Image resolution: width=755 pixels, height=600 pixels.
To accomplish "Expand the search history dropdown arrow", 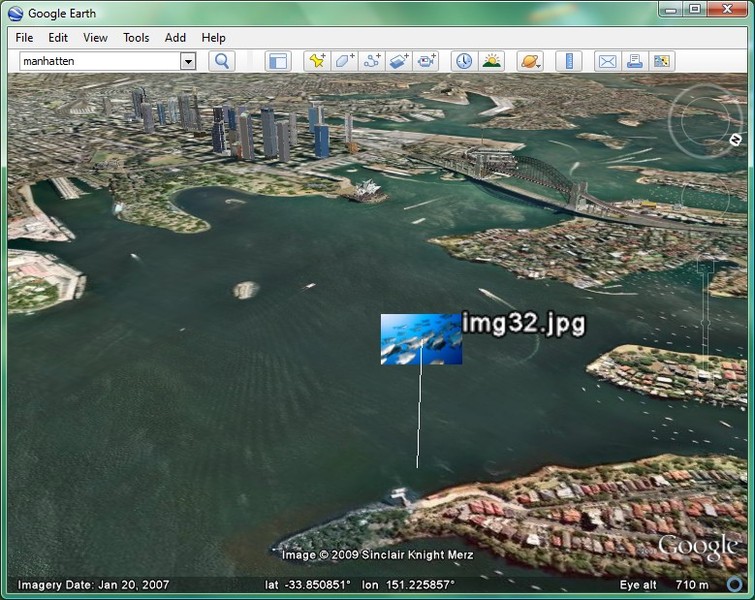I will click(188, 61).
